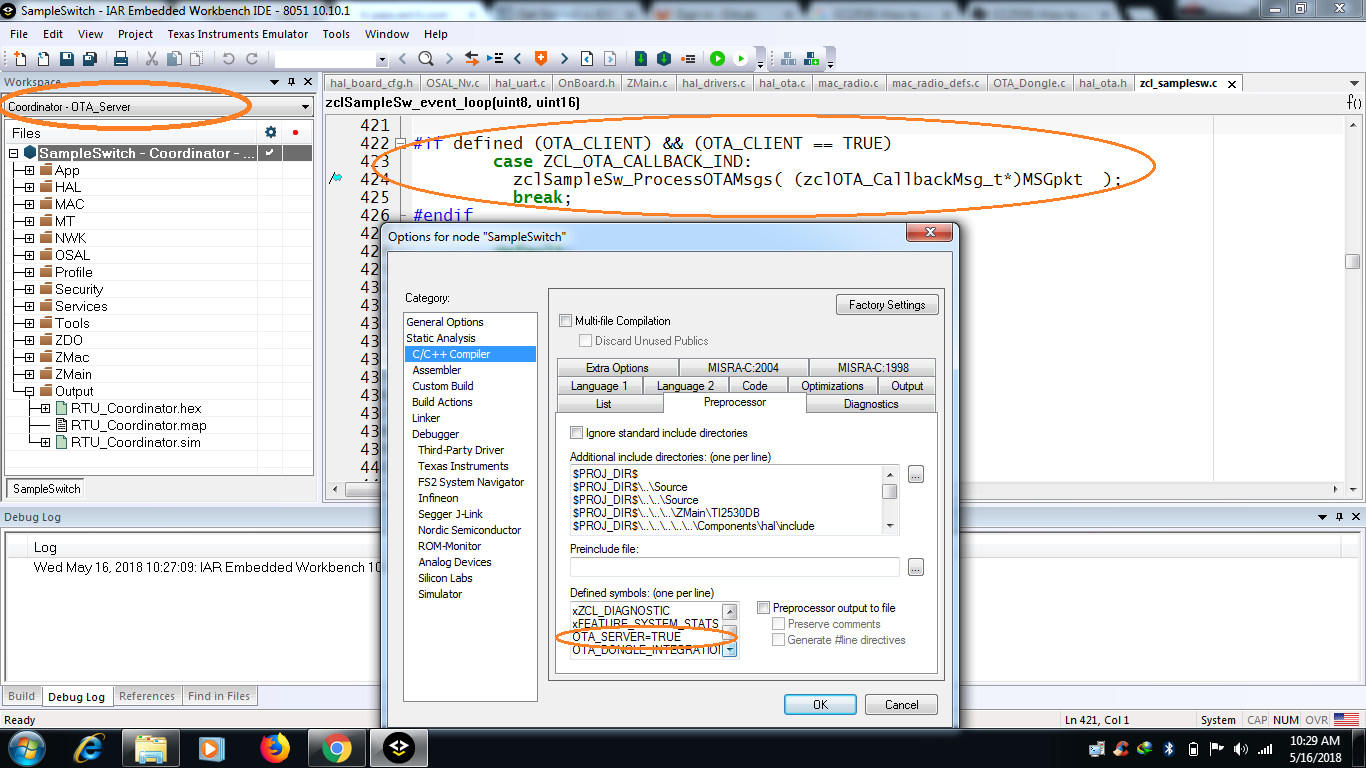Image resolution: width=1366 pixels, height=768 pixels.
Task: Select Debugger in the Category list
Action: (436, 434)
